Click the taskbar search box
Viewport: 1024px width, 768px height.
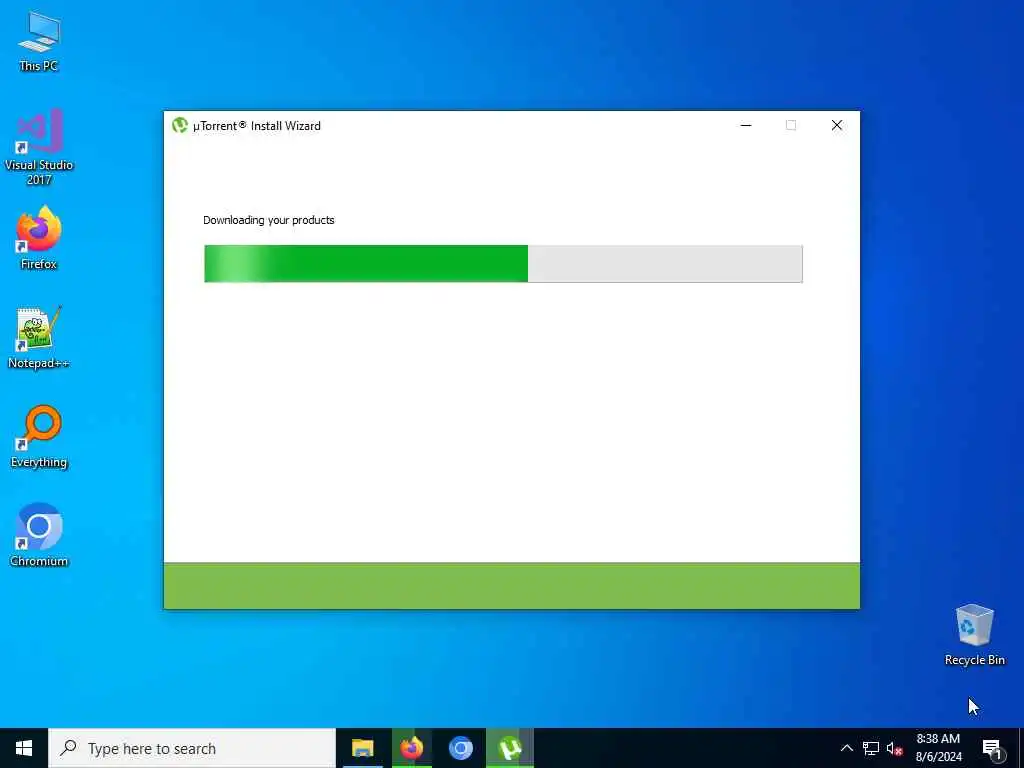point(192,748)
